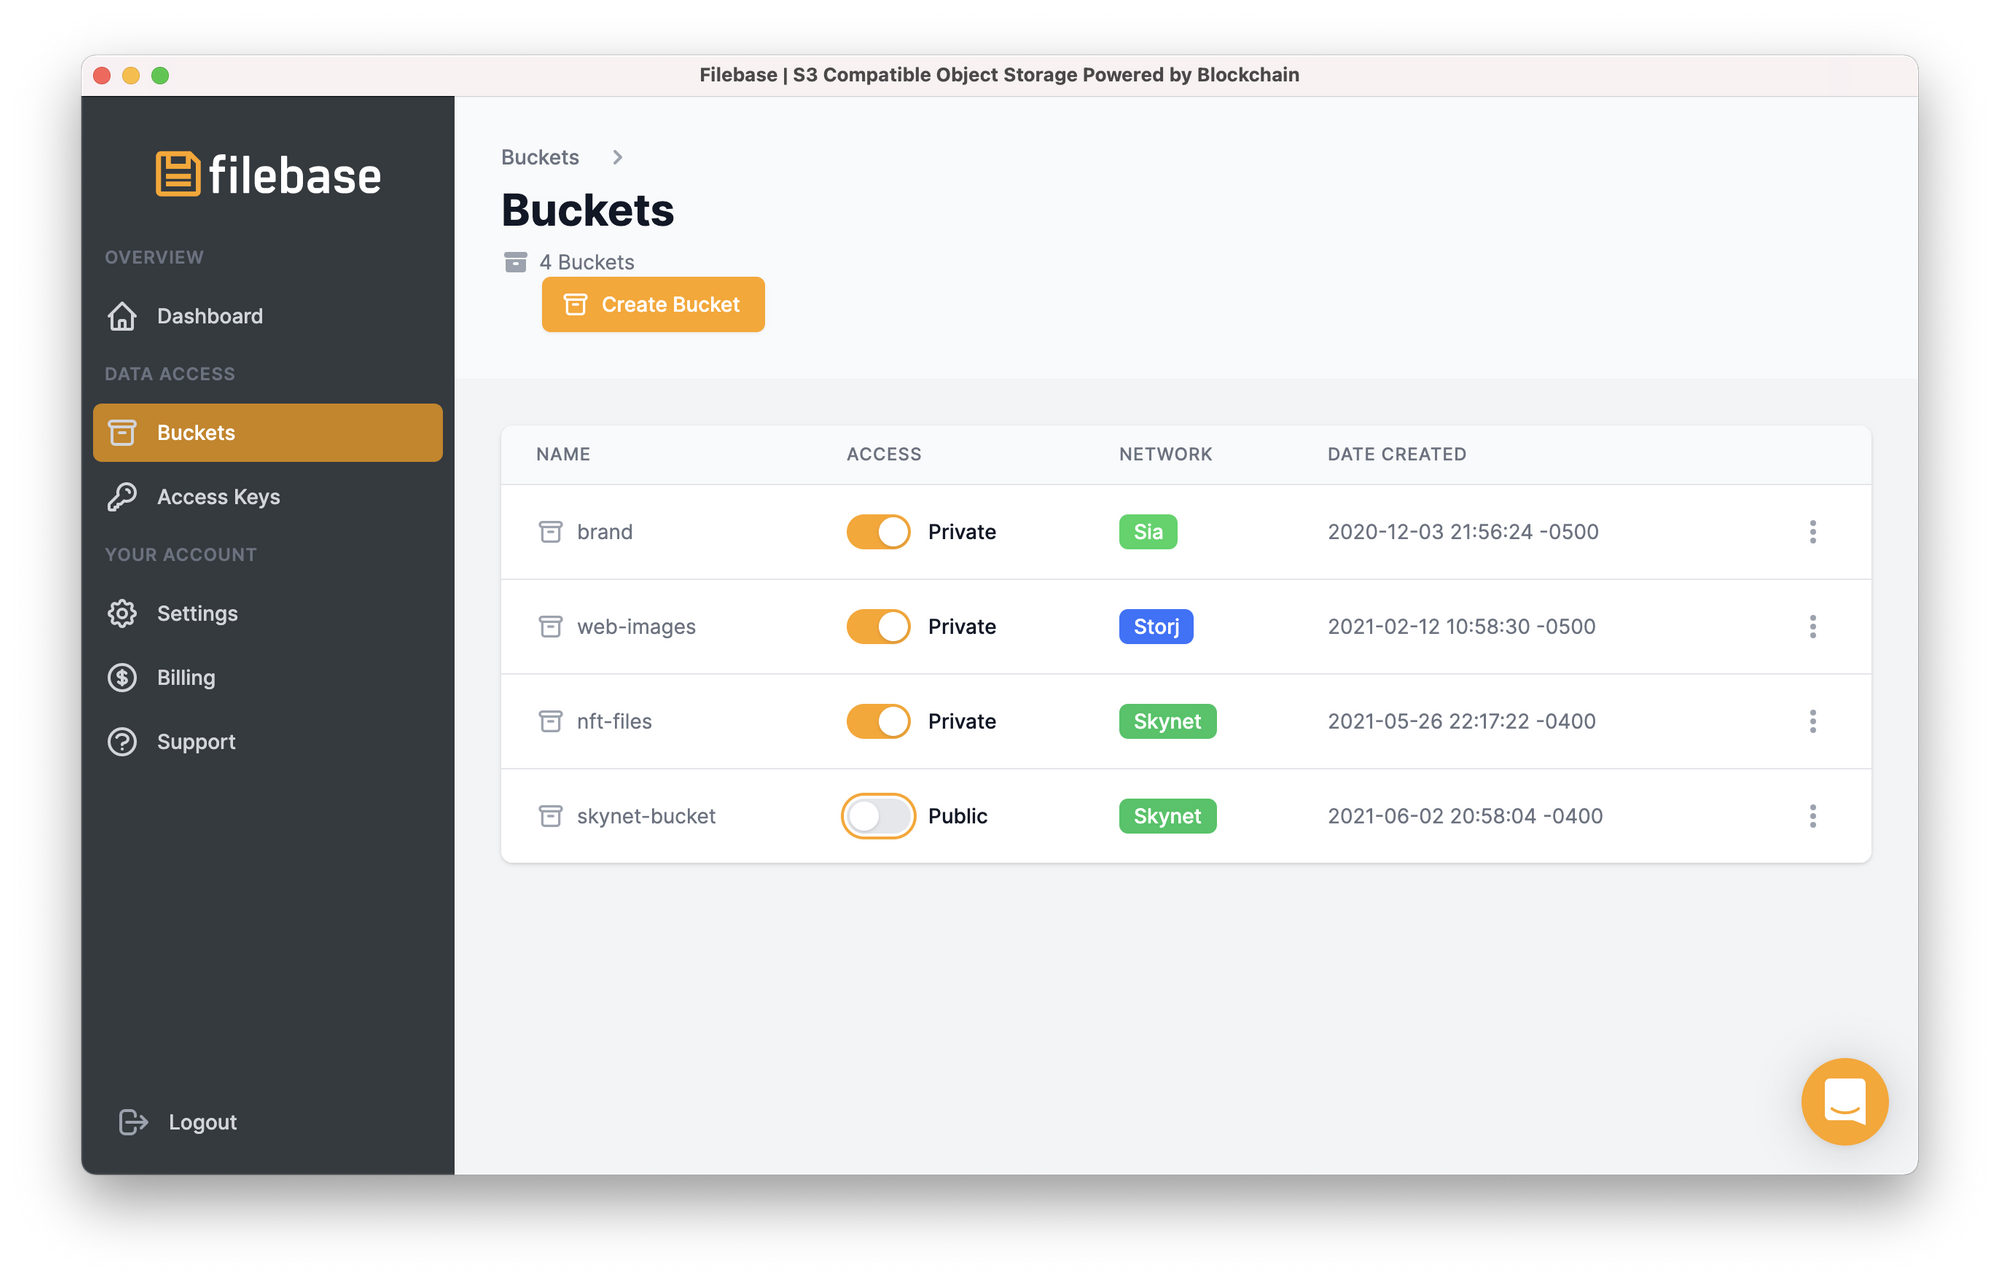Click the bucket icon beside web-images
The width and height of the screenshot is (2000, 1283).
550,627
